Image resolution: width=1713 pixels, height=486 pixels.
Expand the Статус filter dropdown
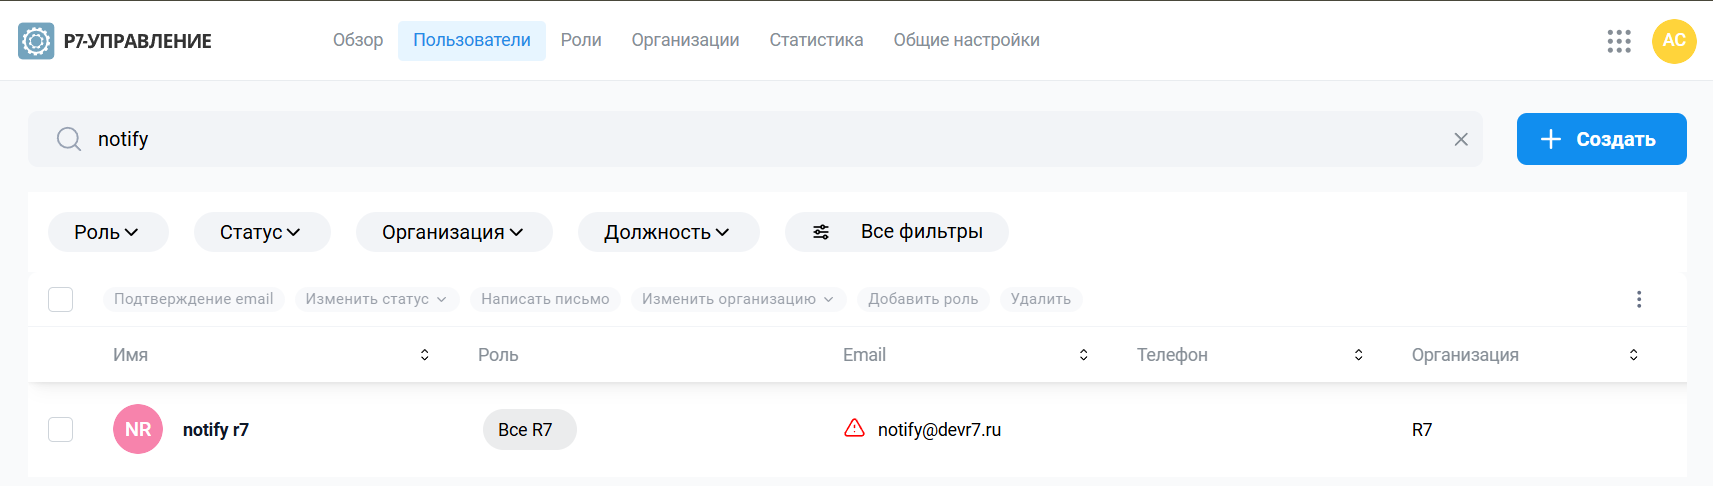click(262, 232)
